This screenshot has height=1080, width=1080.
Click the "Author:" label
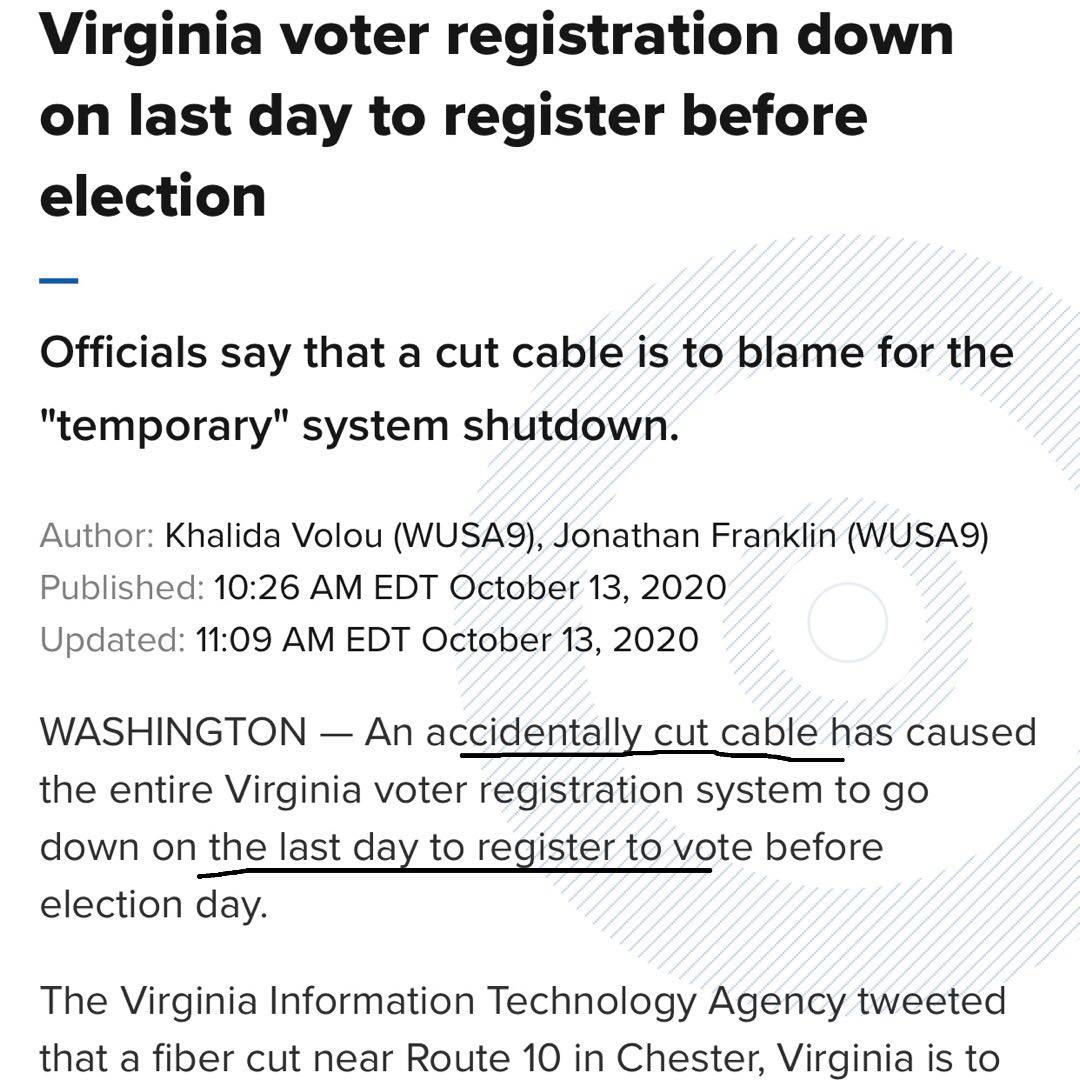[x=96, y=537]
